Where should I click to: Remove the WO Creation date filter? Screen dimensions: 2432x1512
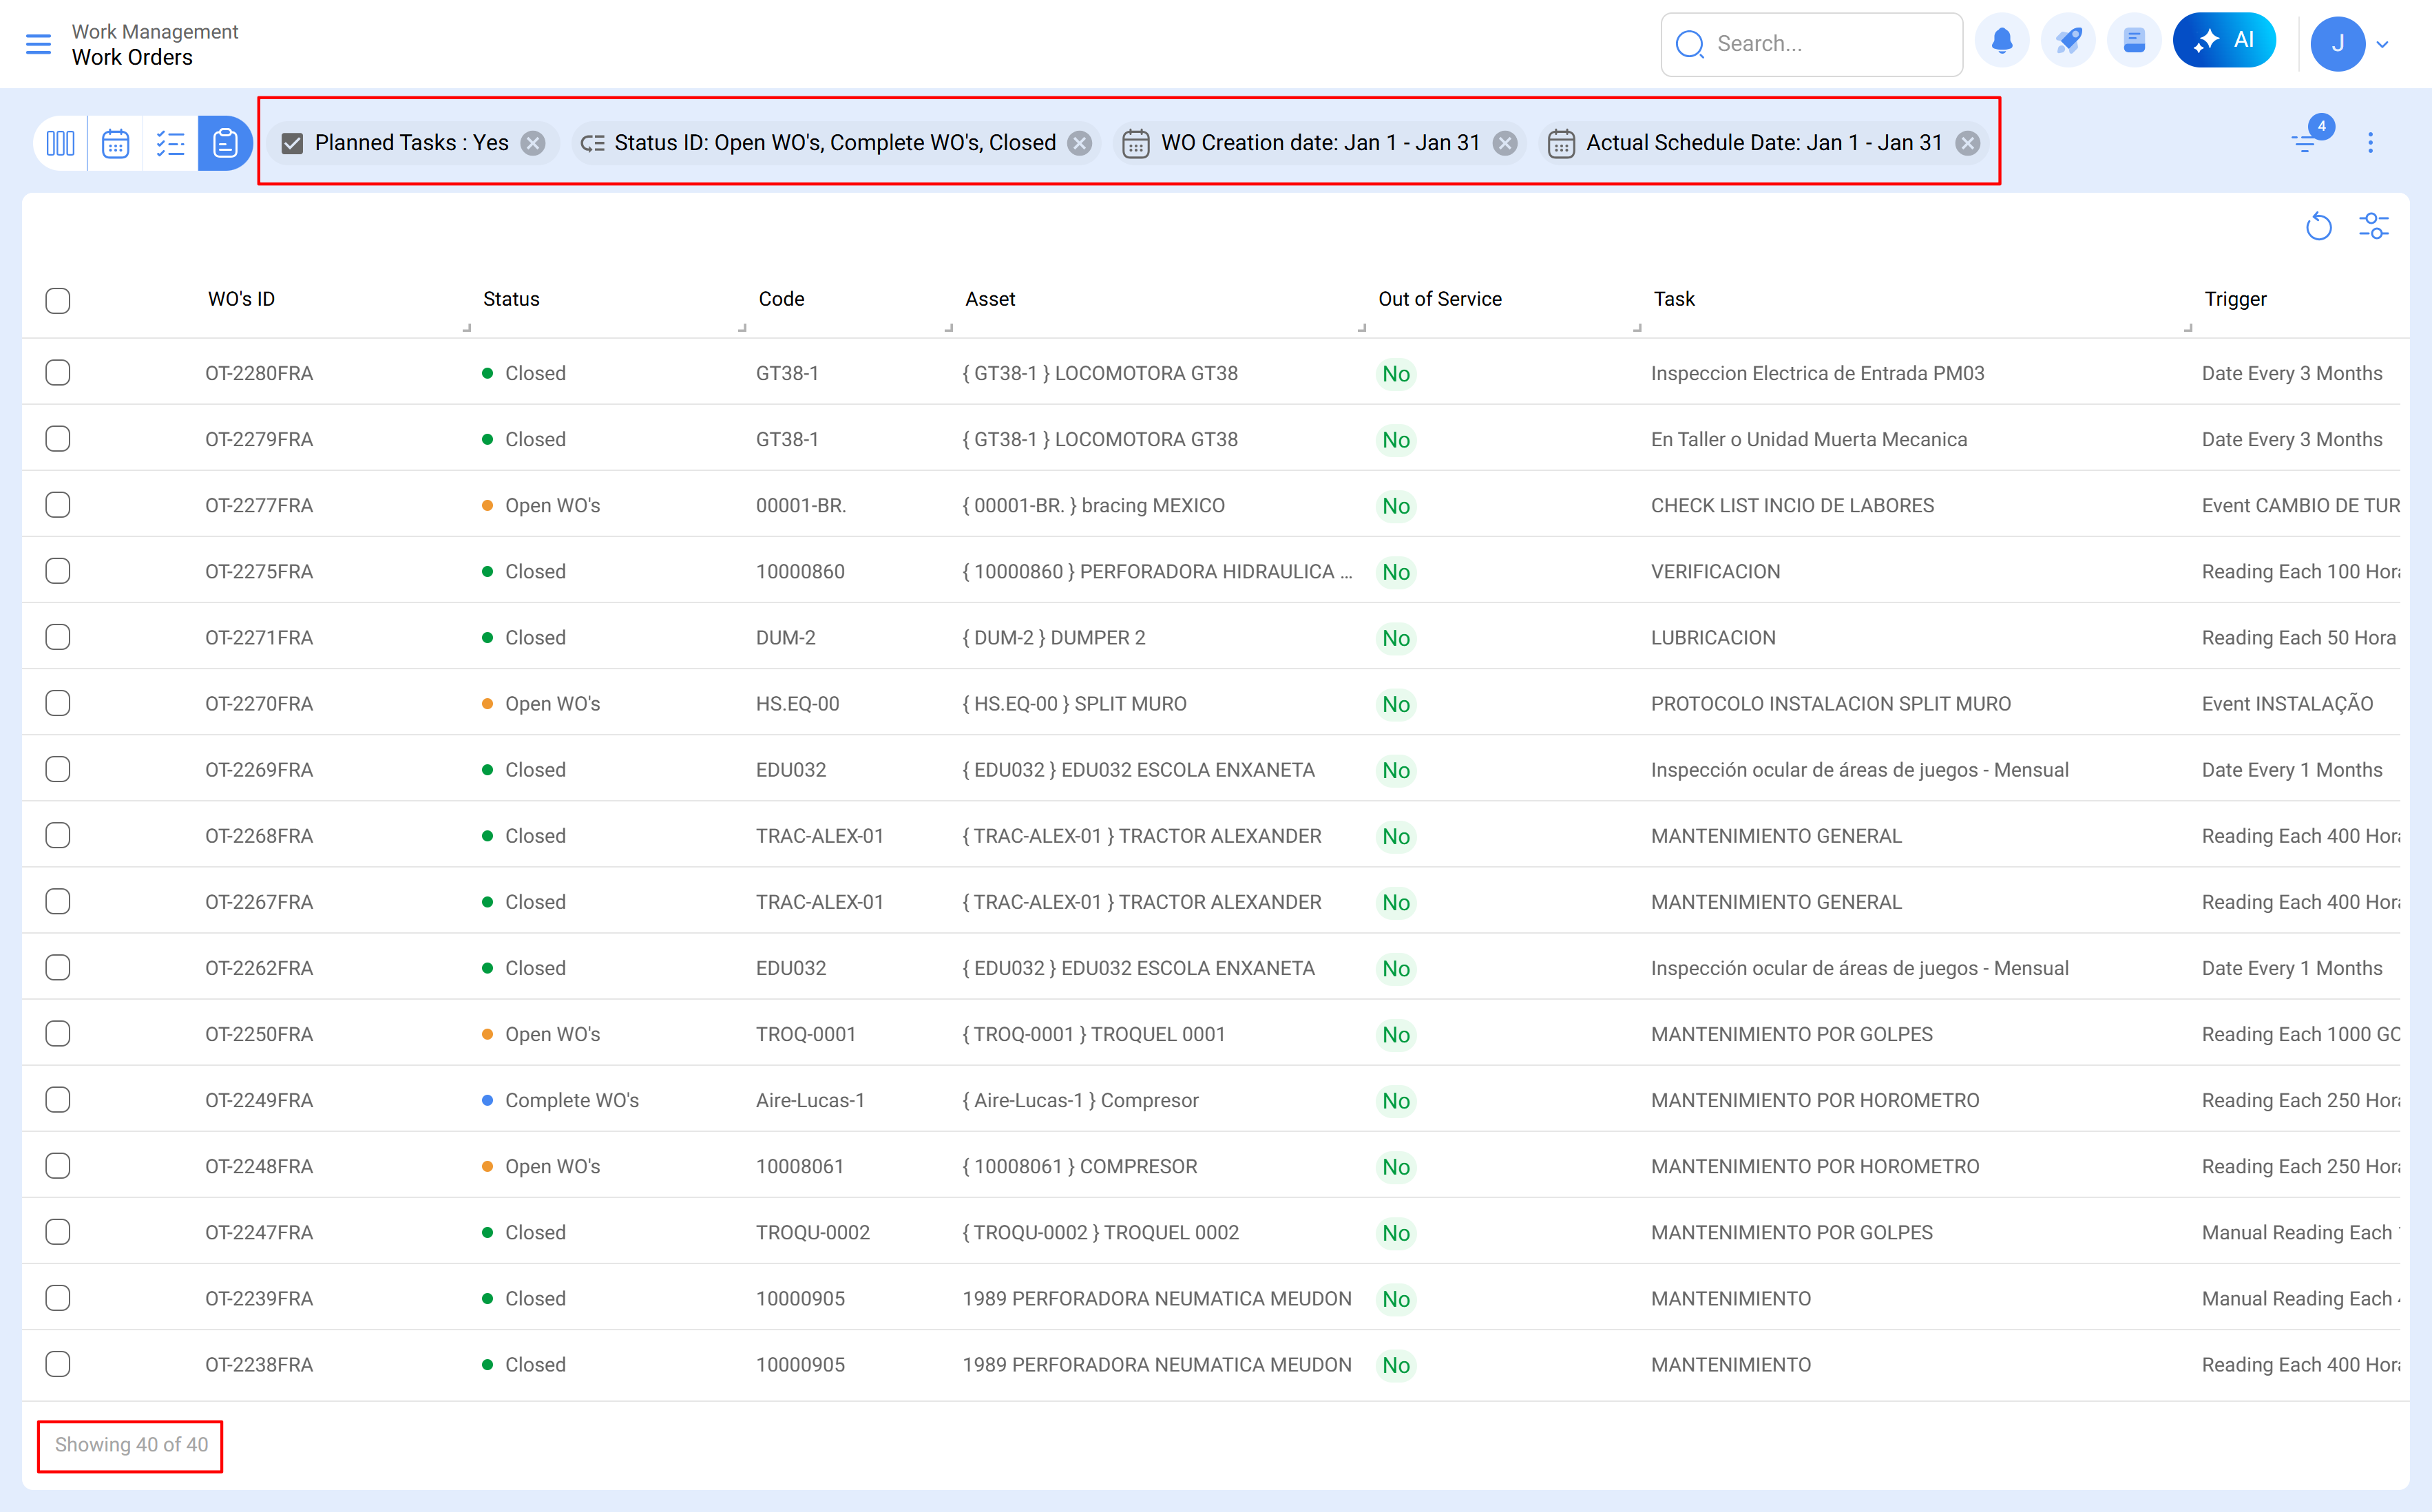click(1505, 143)
